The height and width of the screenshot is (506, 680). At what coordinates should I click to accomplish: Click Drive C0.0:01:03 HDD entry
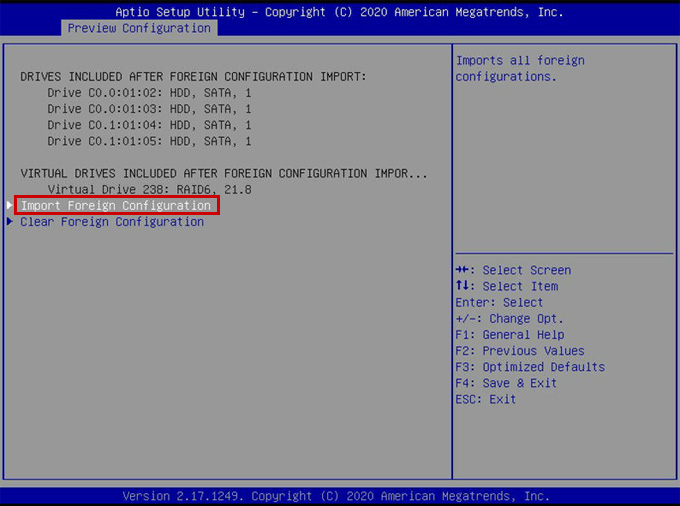[x=149, y=109]
